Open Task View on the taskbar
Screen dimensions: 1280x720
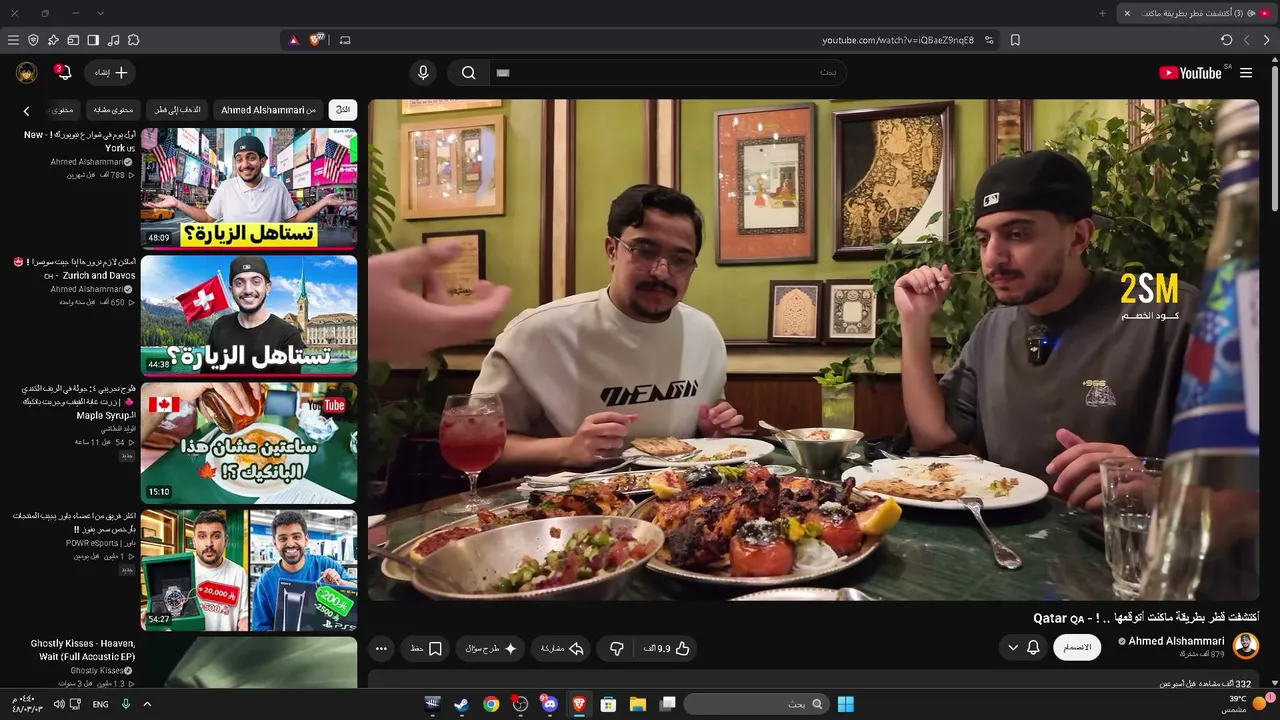(668, 704)
